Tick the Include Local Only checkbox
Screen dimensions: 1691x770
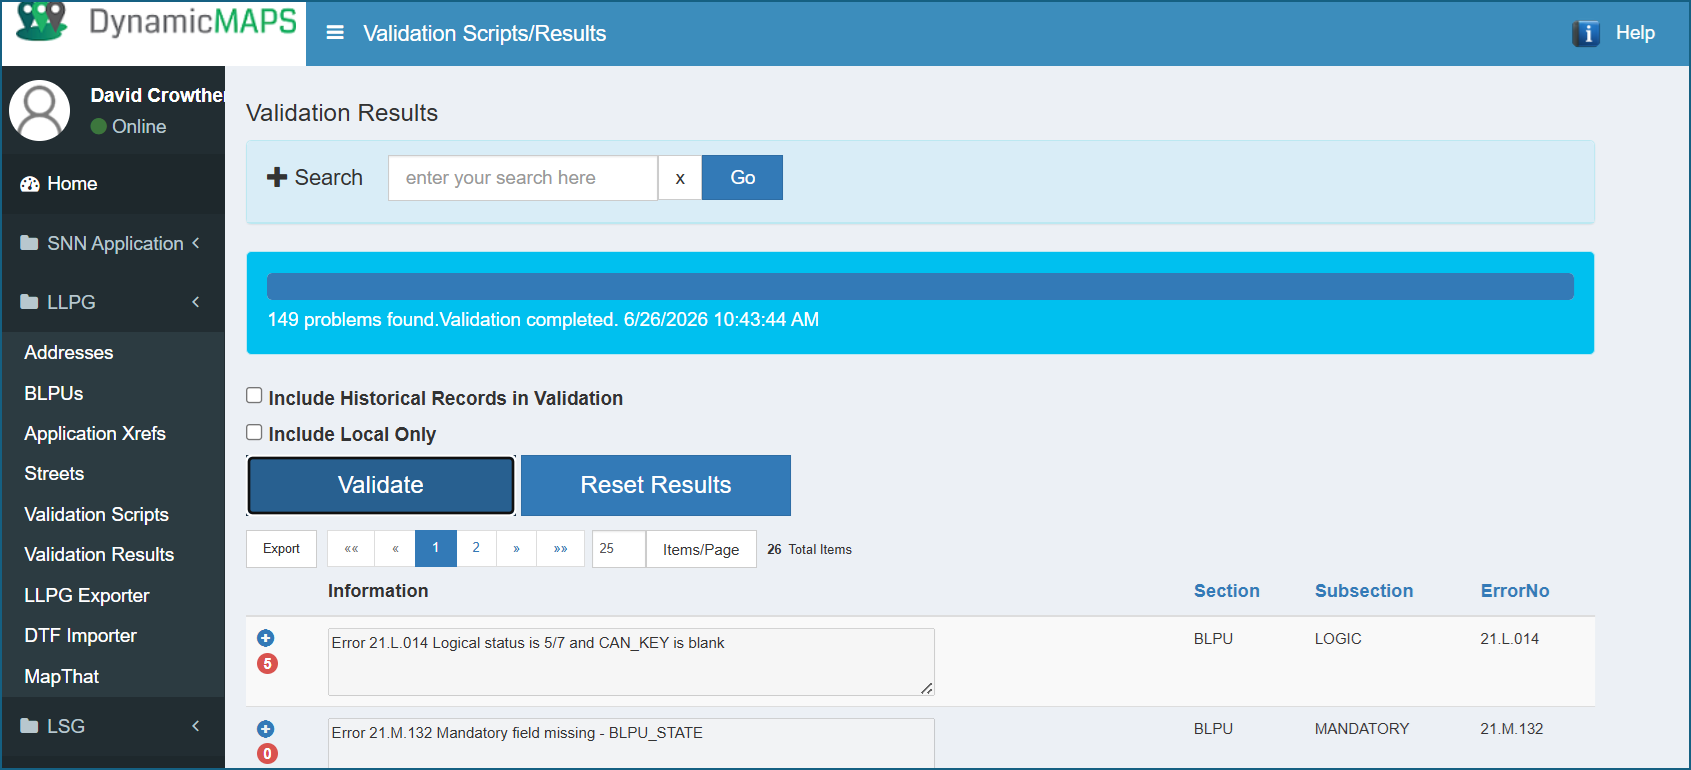(x=254, y=432)
